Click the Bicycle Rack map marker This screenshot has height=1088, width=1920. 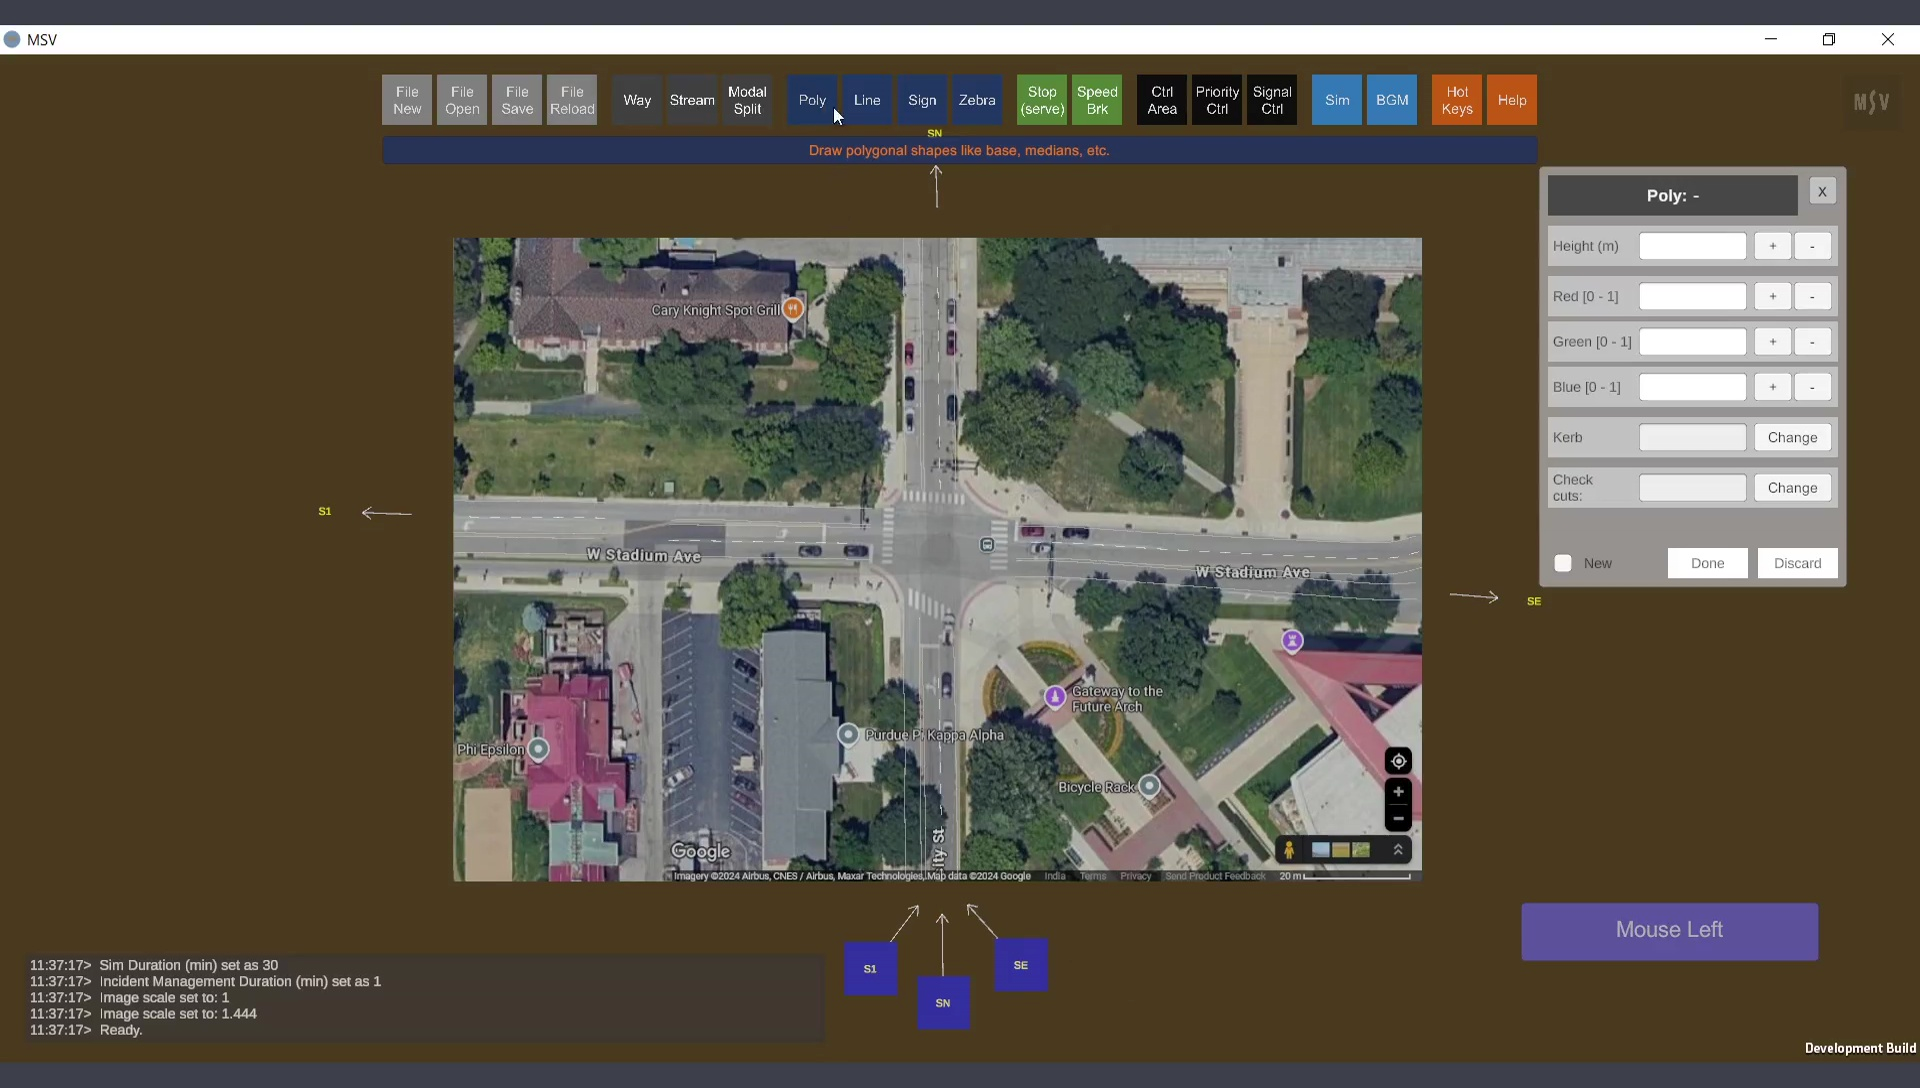tap(1150, 786)
